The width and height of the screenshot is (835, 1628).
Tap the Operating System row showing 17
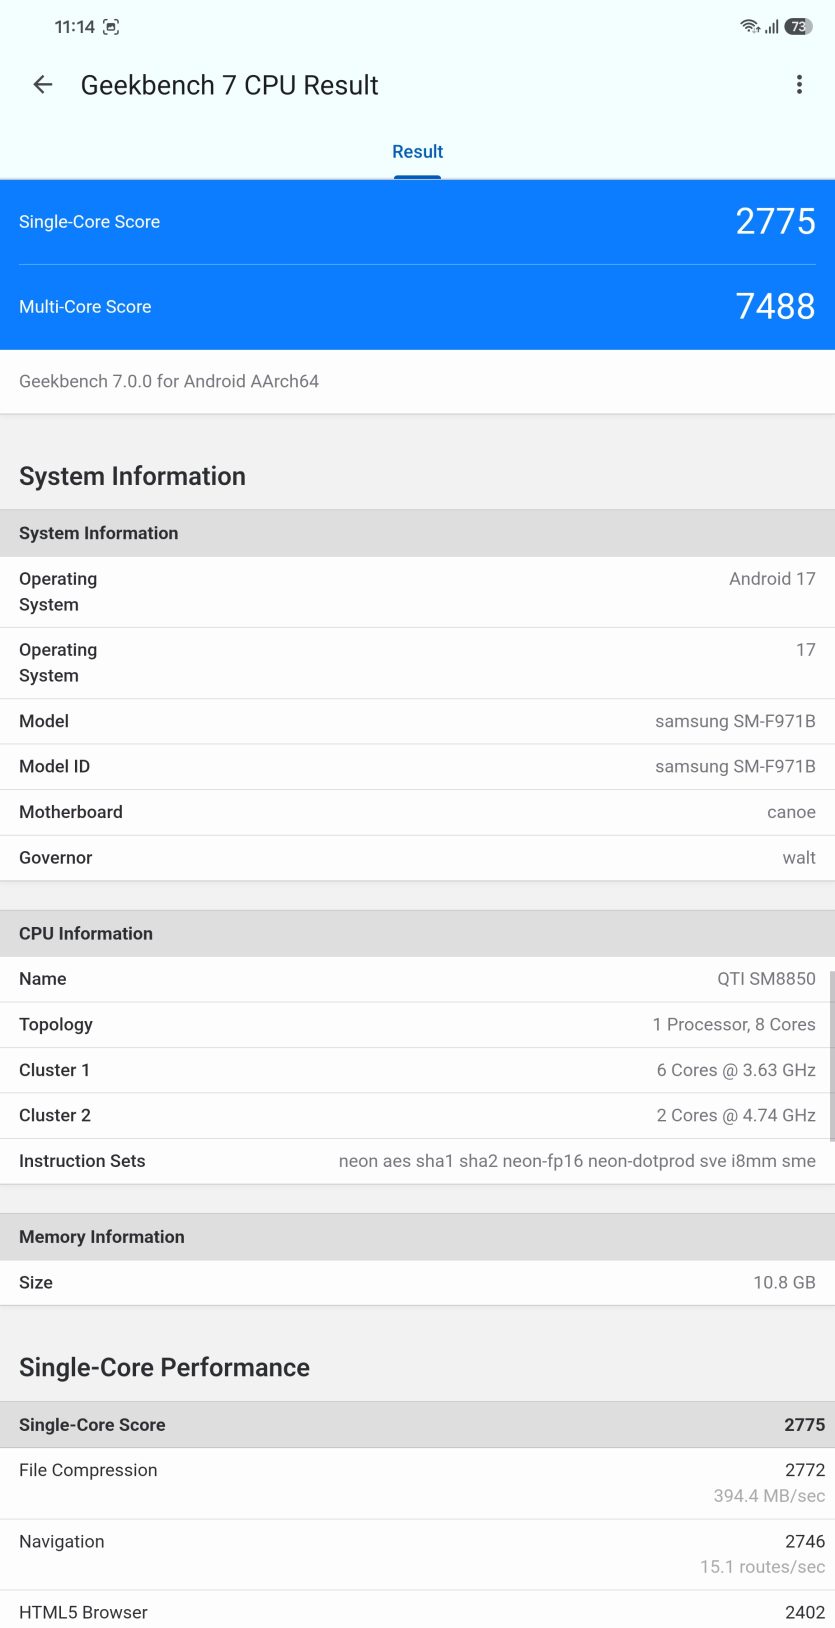coord(417,663)
